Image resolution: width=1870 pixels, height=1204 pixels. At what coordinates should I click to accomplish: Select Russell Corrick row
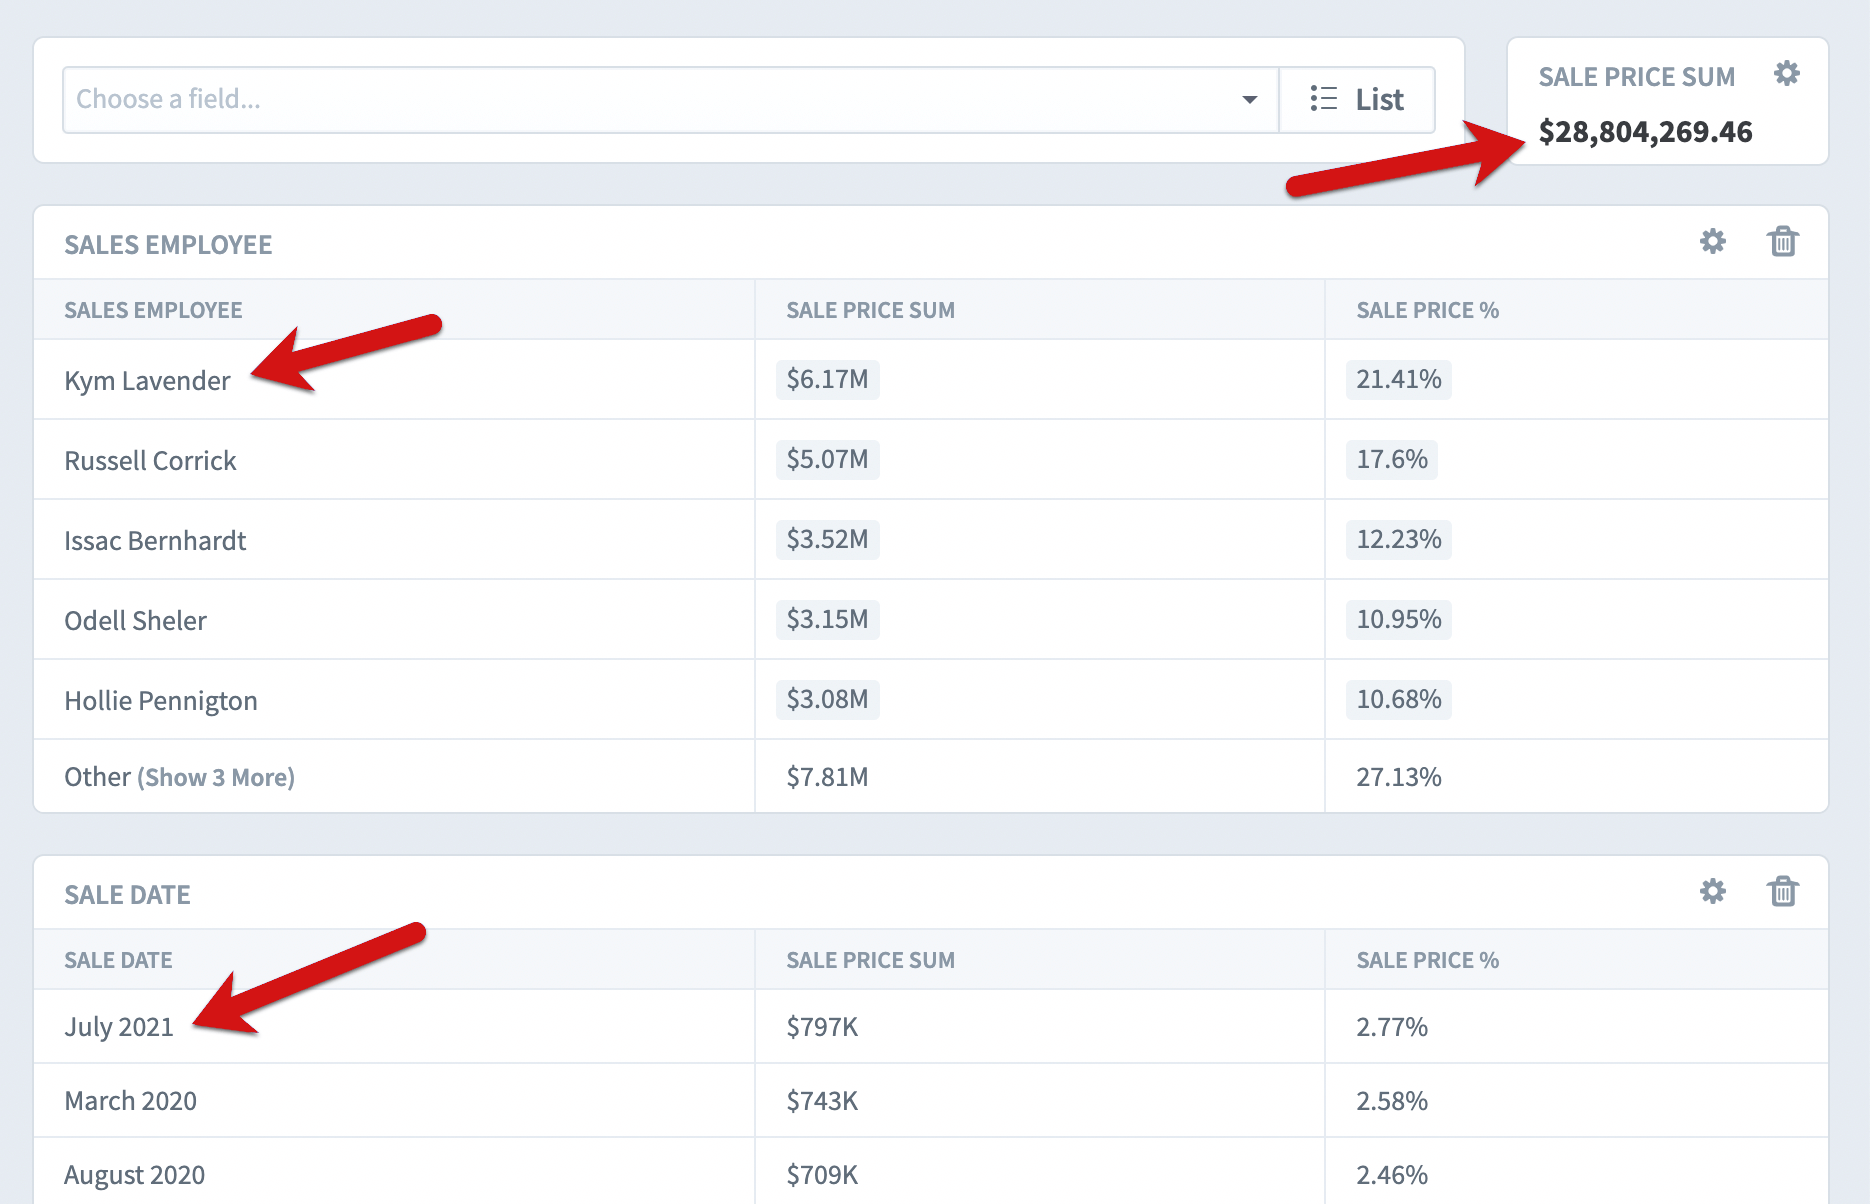tap(930, 459)
